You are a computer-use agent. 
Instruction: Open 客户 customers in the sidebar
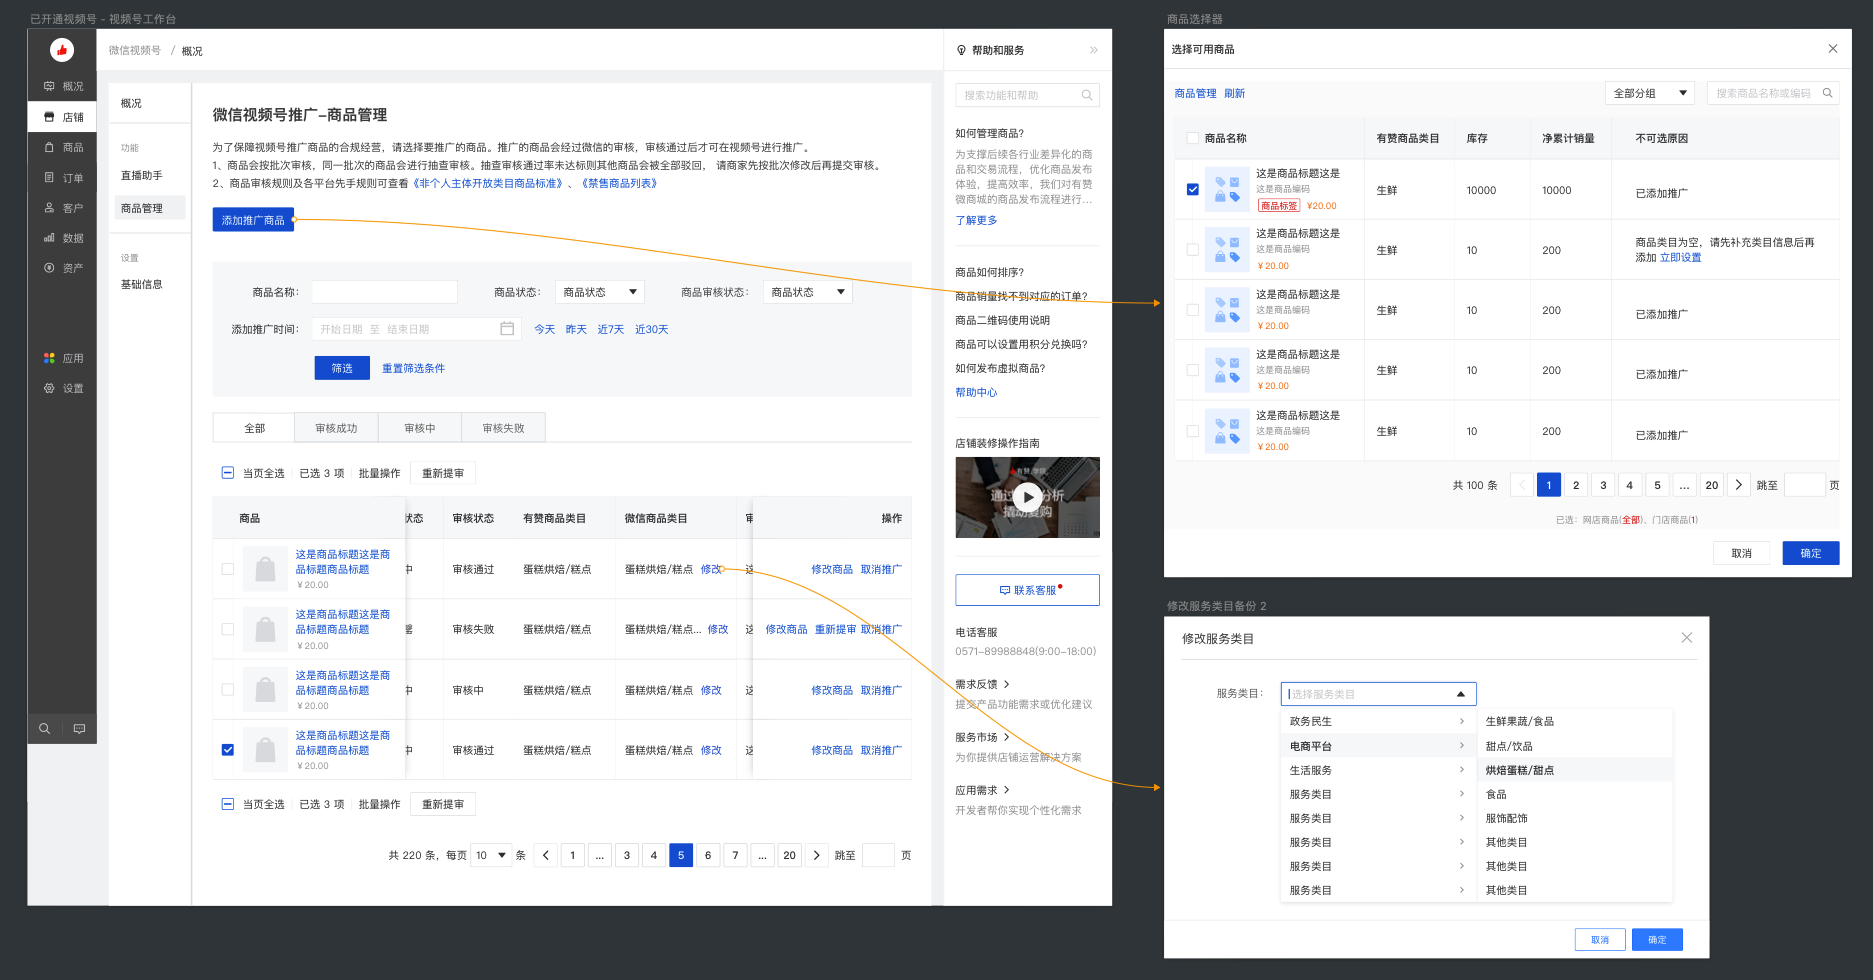[63, 208]
